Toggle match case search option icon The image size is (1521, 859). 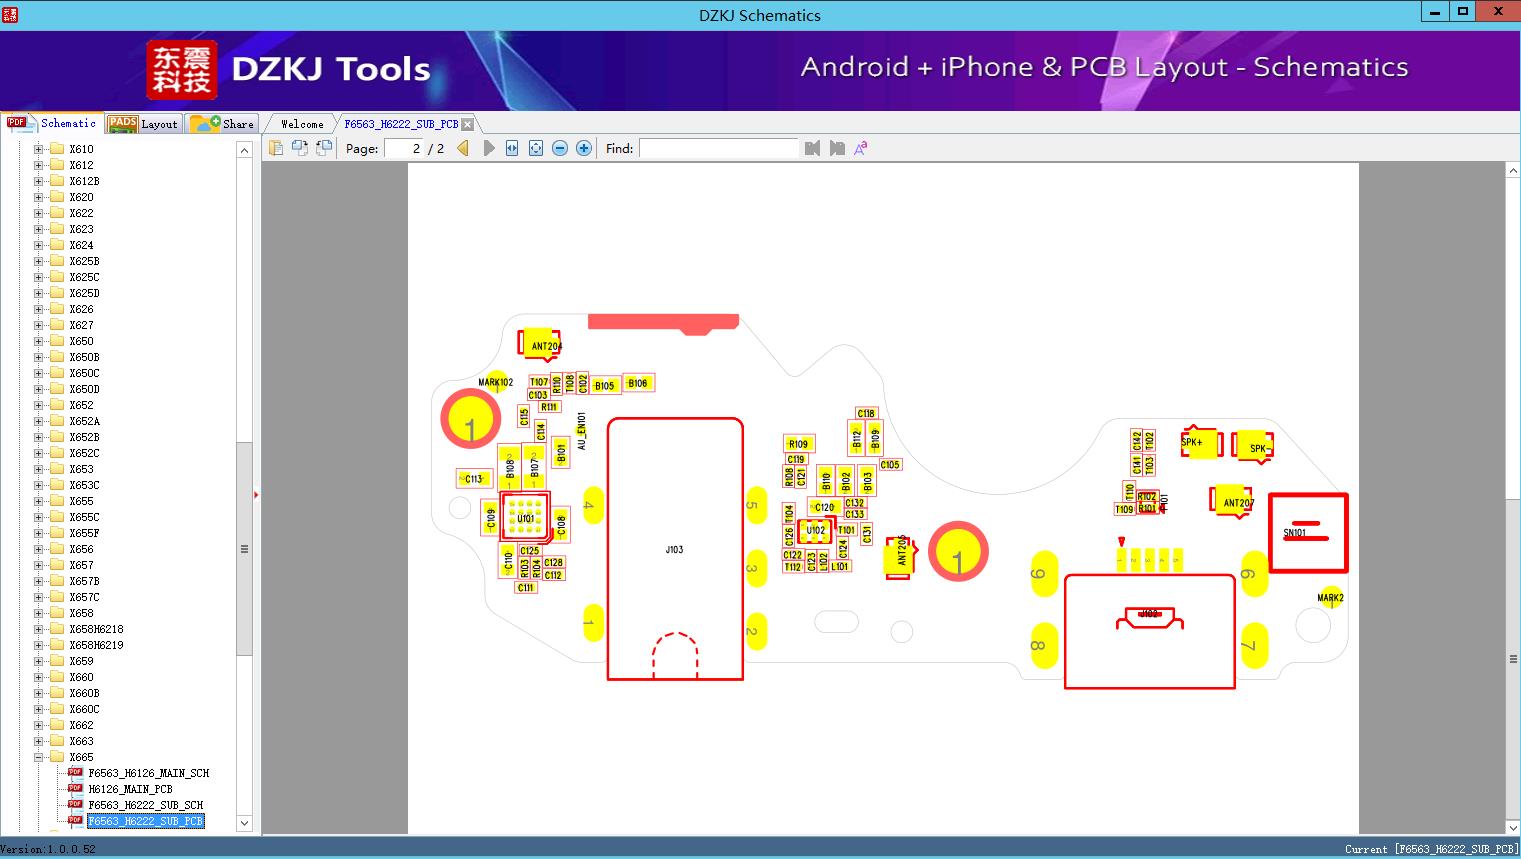pyautogui.click(x=860, y=148)
